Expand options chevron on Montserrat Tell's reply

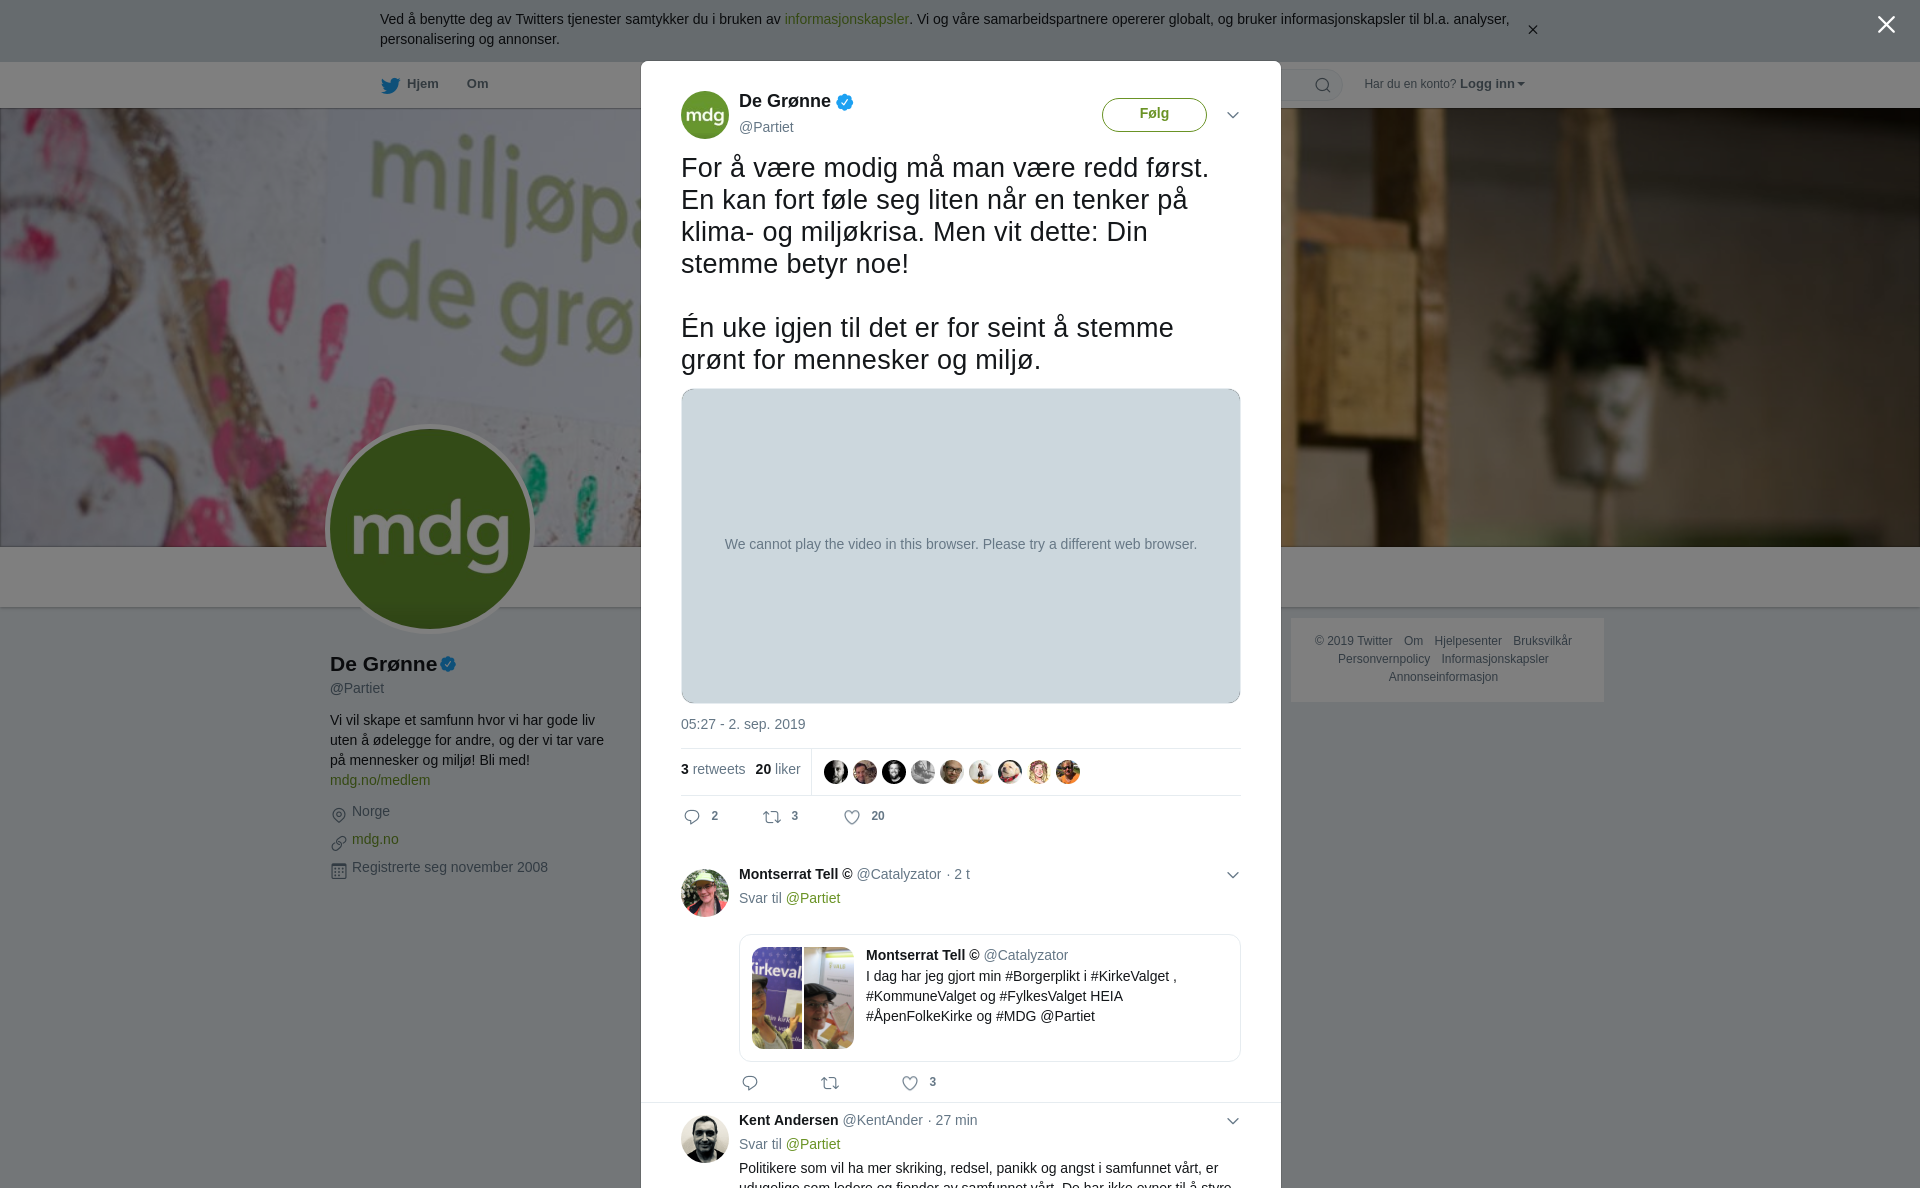(1233, 875)
